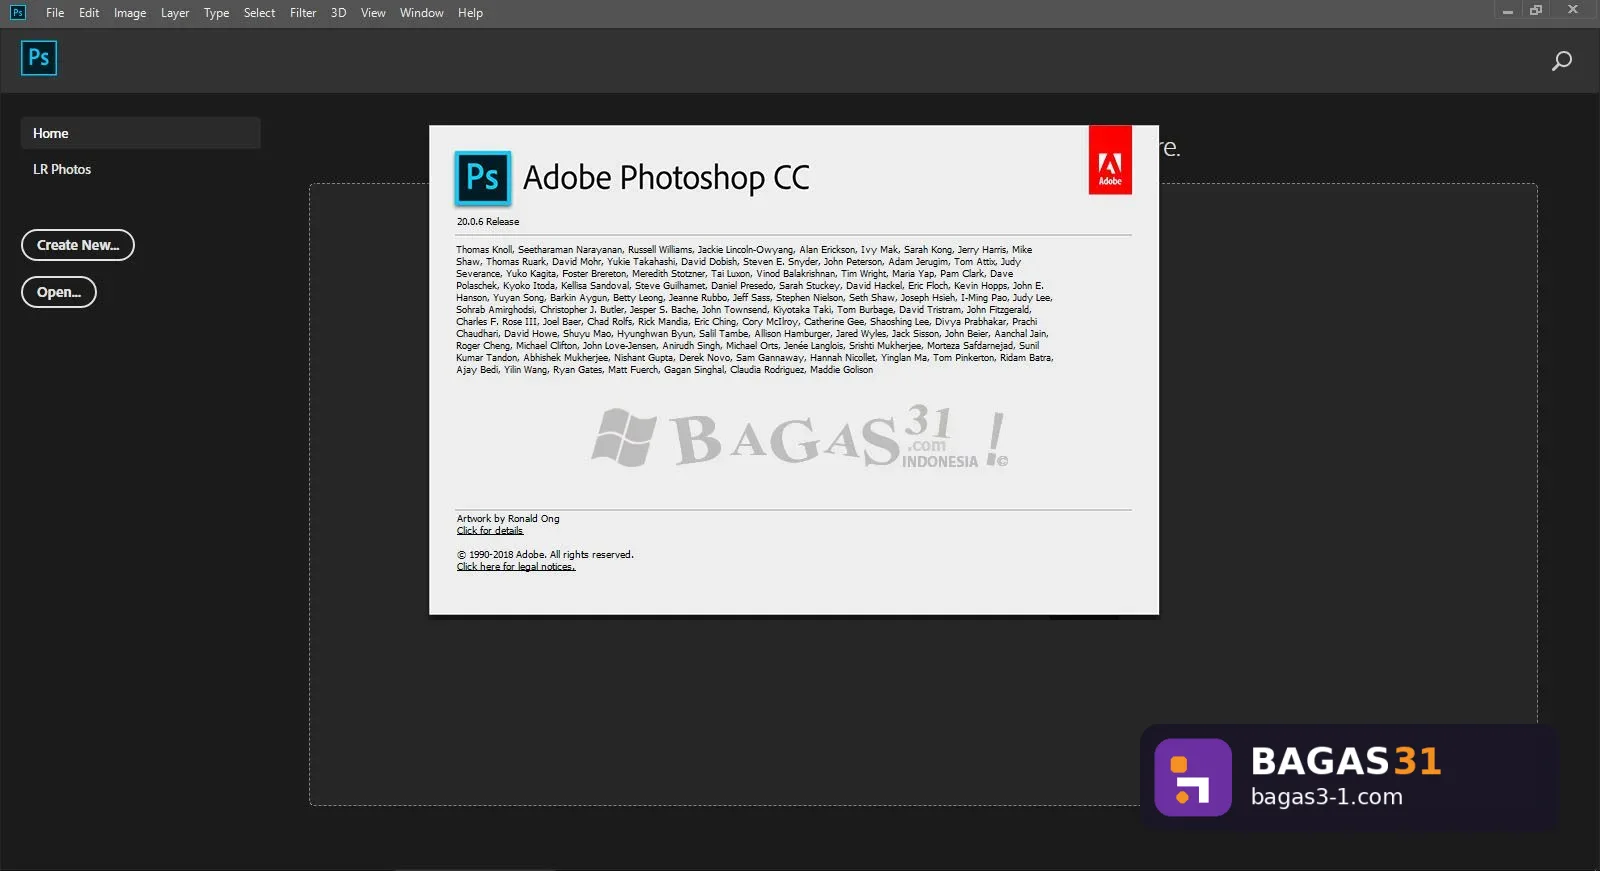Open the Filter menu
Image resolution: width=1600 pixels, height=871 pixels.
click(x=303, y=13)
